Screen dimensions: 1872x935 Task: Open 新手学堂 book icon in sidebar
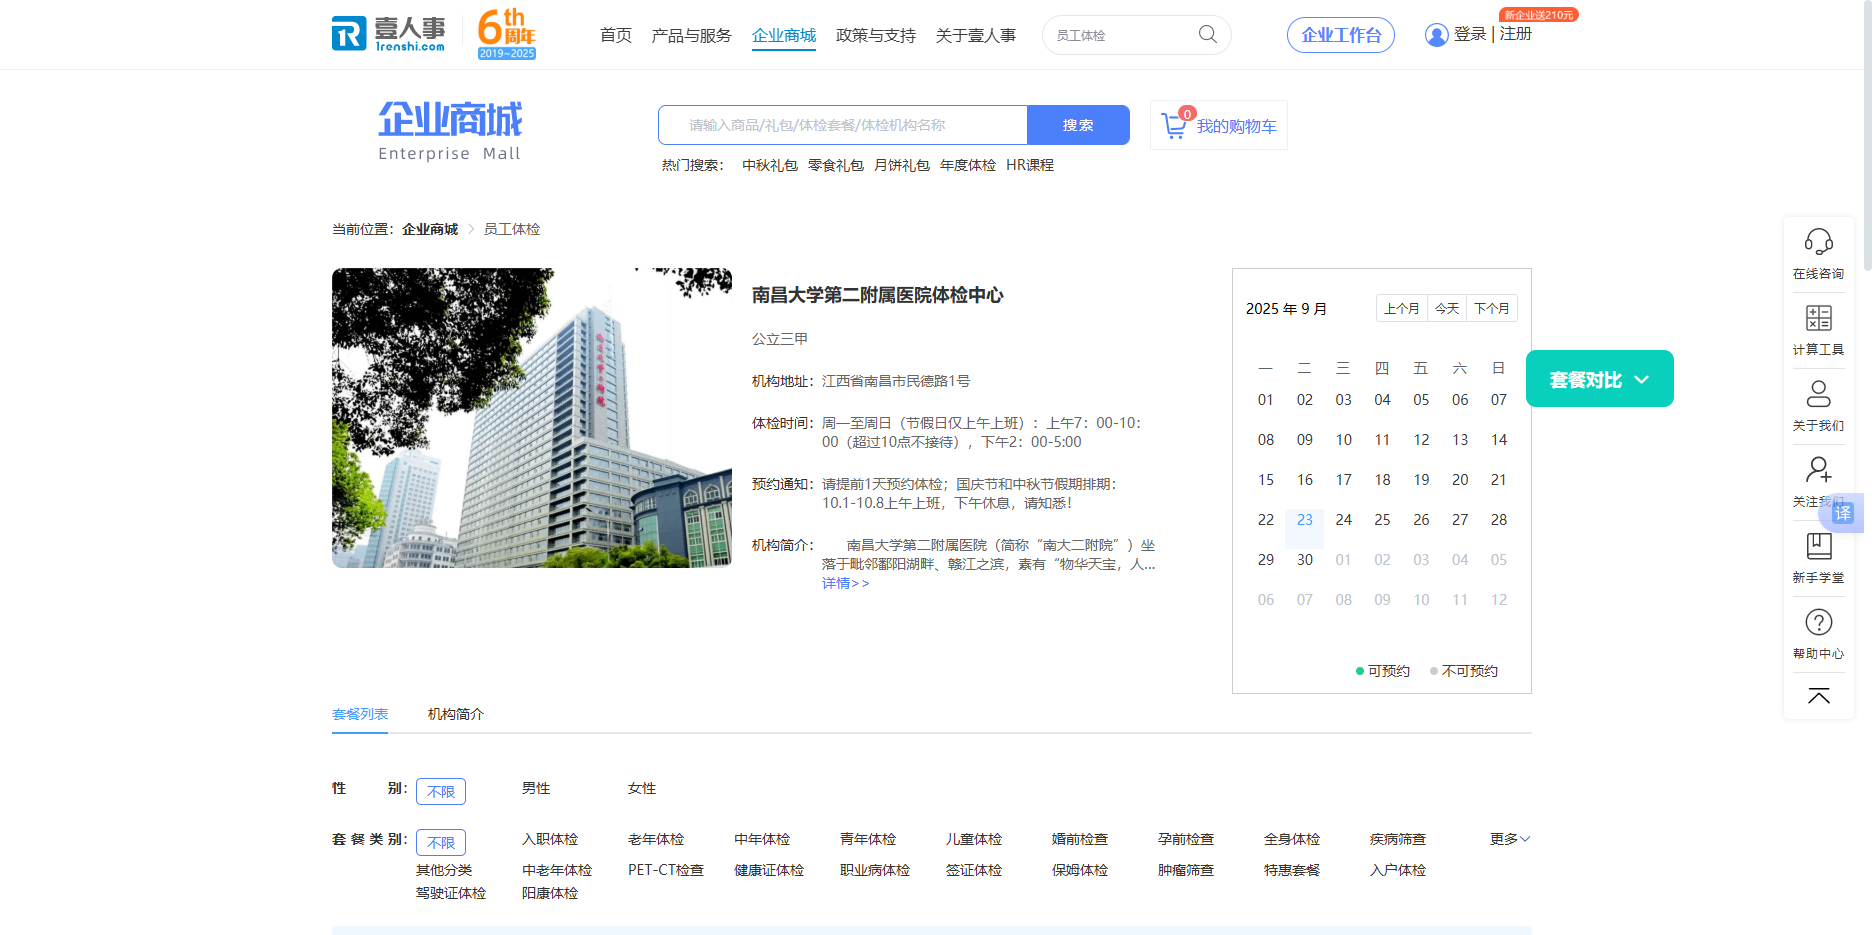click(1818, 546)
